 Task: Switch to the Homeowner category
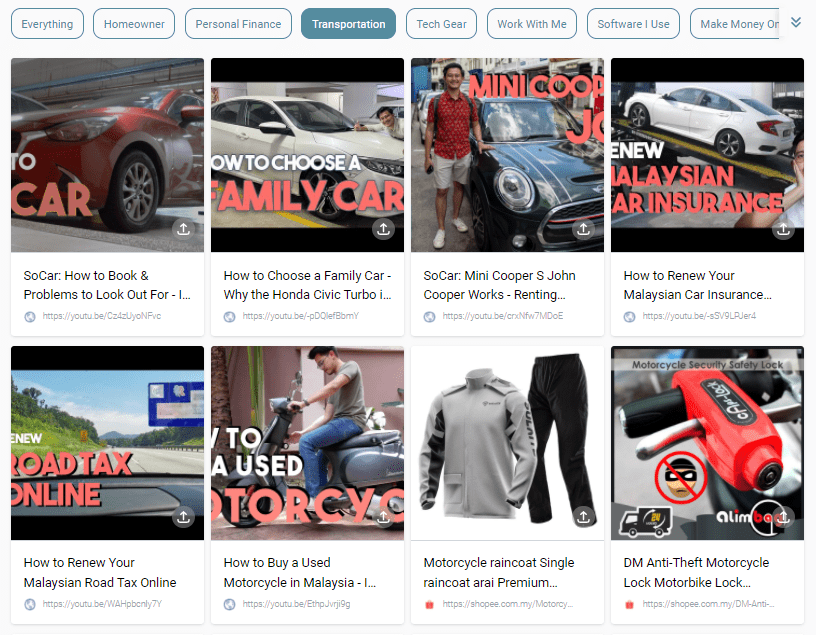[x=134, y=24]
